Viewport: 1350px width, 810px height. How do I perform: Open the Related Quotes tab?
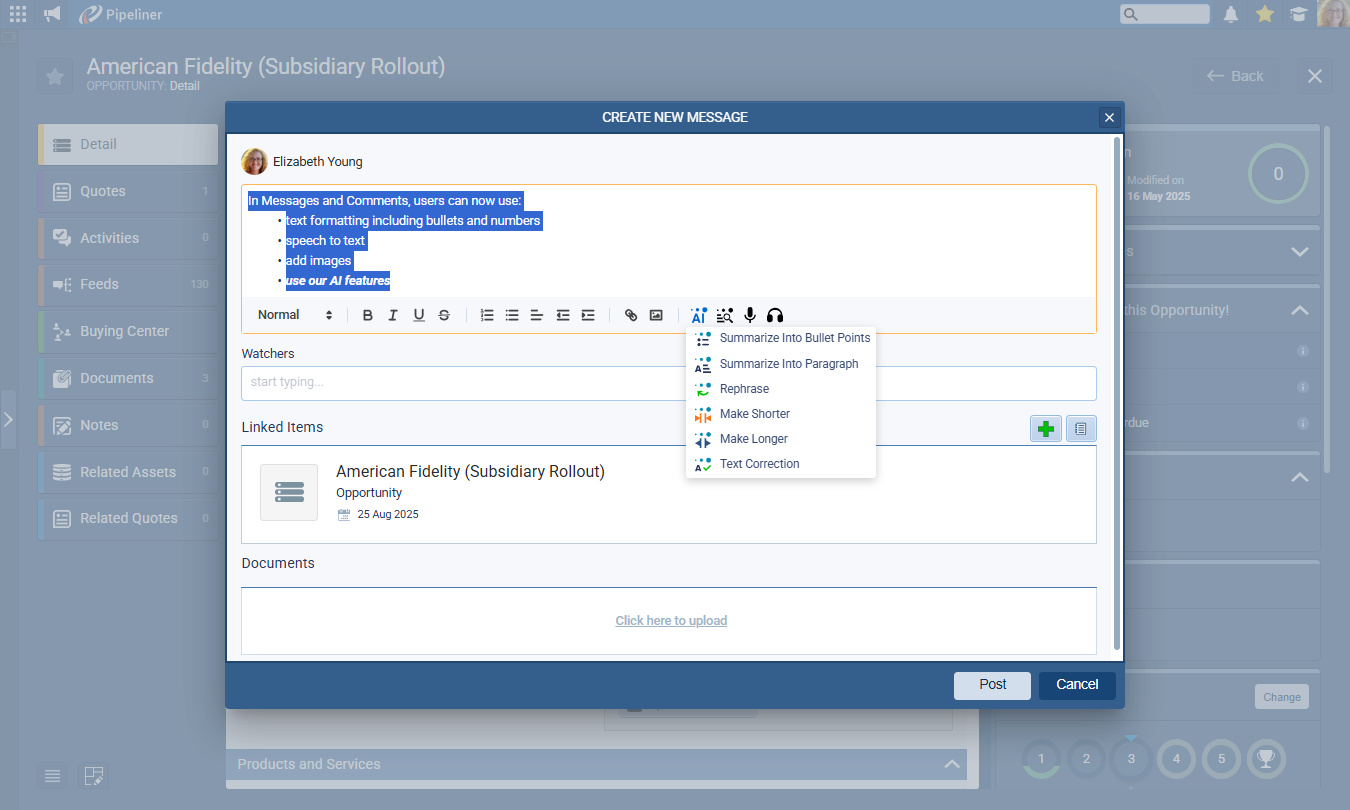[128, 518]
